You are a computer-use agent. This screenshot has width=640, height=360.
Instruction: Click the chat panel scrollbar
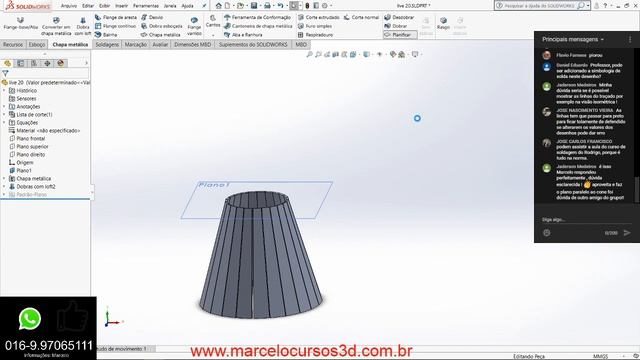click(x=636, y=189)
